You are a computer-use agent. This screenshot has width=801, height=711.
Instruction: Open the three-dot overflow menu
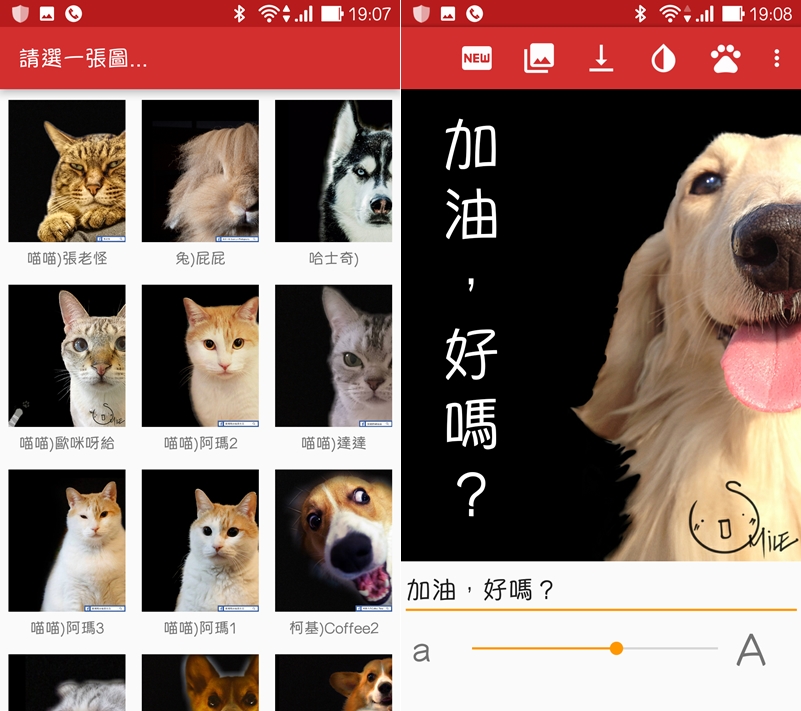click(x=776, y=59)
